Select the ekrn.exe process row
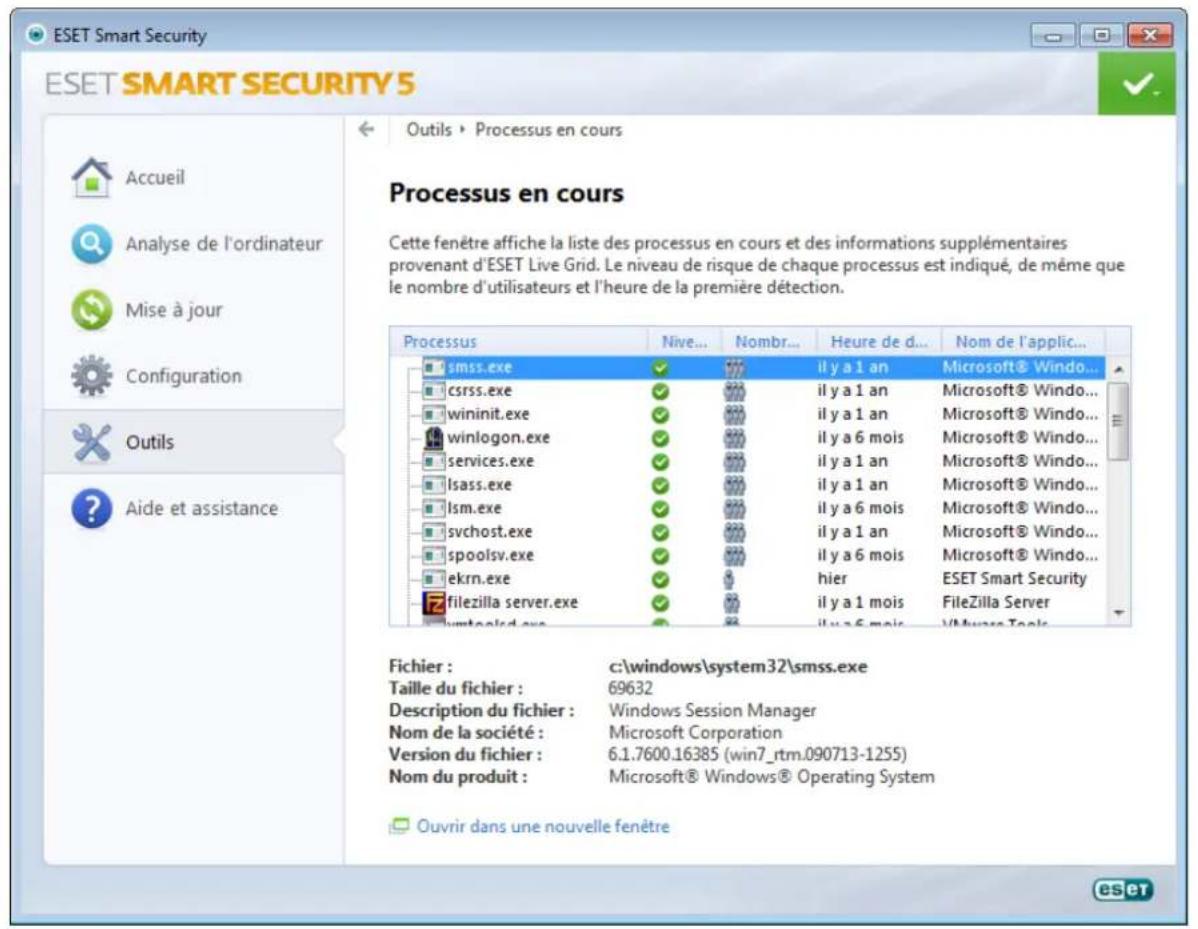The image size is (1198, 929). point(749,579)
